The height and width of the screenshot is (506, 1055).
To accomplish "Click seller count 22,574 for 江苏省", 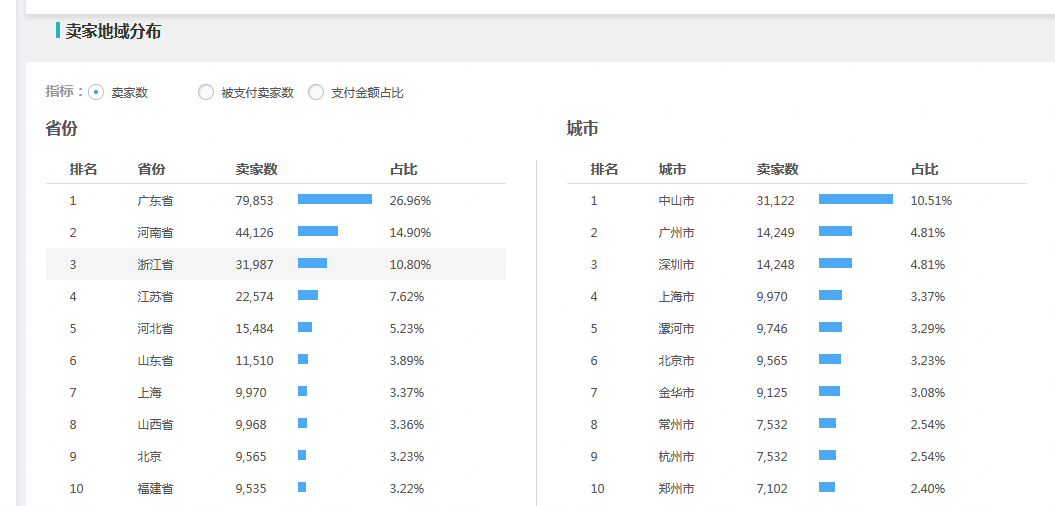I will click(254, 297).
